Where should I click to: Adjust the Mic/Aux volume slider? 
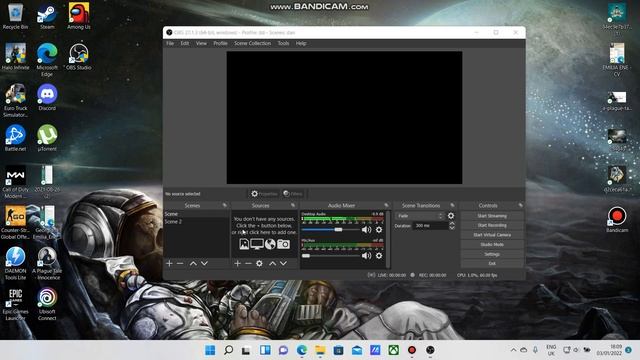pos(331,256)
